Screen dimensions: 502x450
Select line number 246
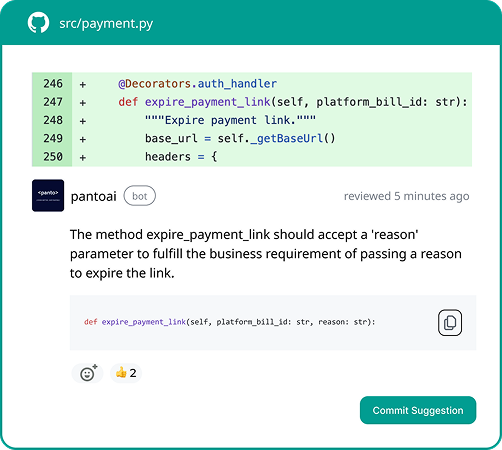53,83
